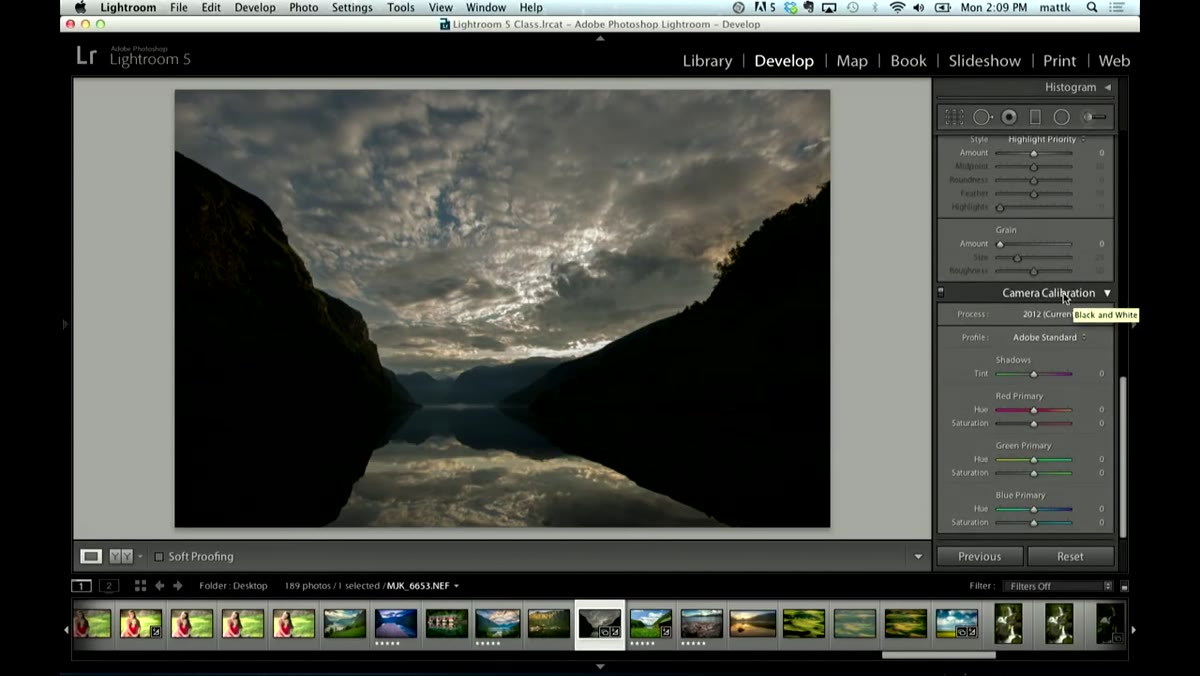Screen dimensions: 1200x676
Task: Open the Tools menu
Action: [401, 8]
